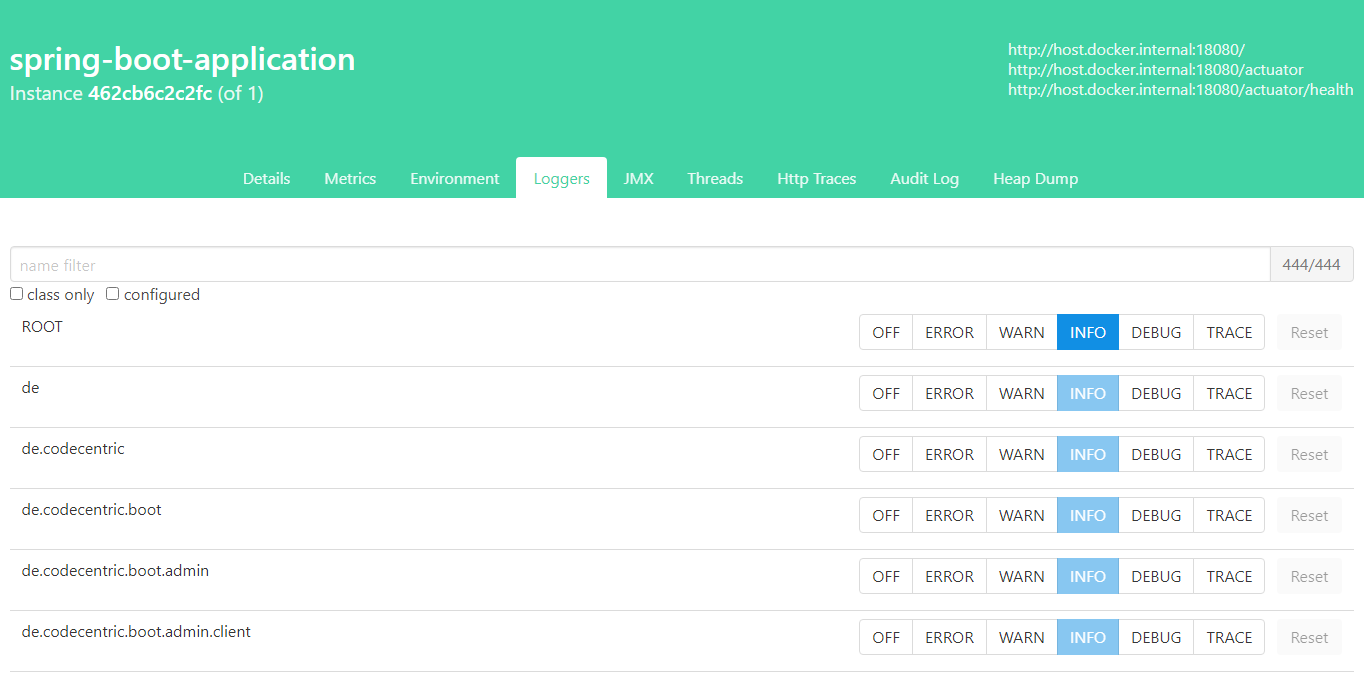The width and height of the screenshot is (1364, 677).
Task: Enable the class only checkbox
Action: (16, 294)
